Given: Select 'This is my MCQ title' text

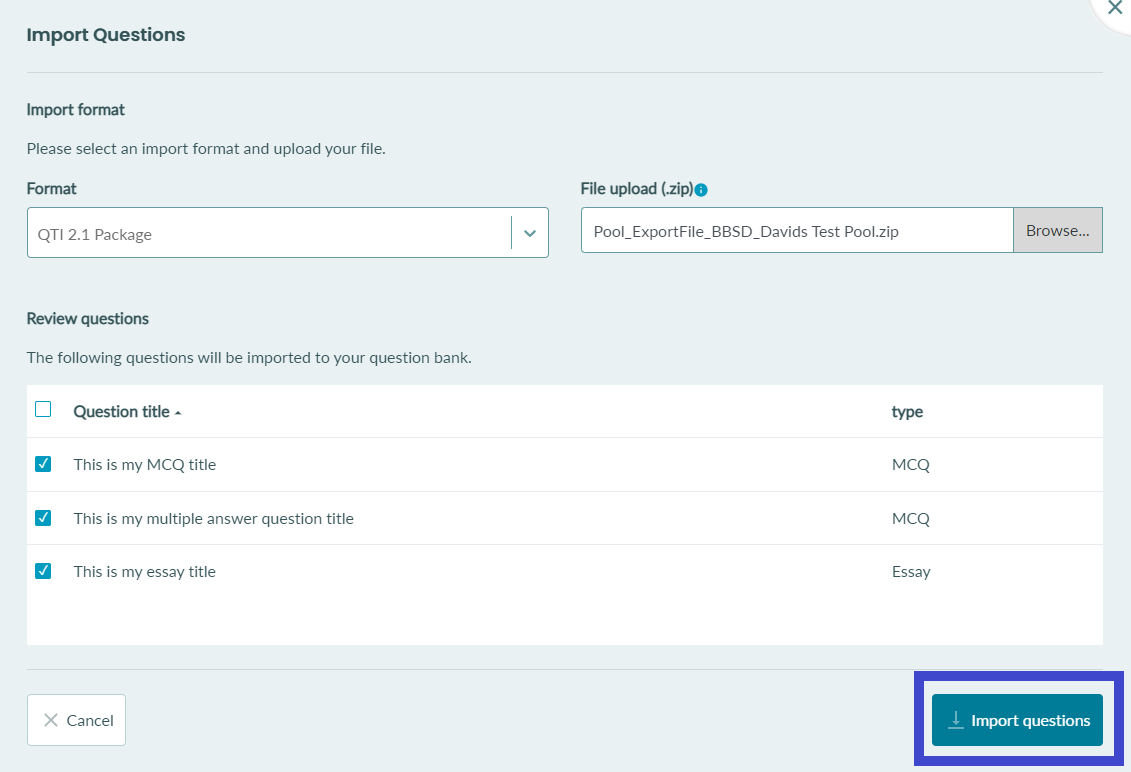Looking at the screenshot, I should click(x=145, y=465).
